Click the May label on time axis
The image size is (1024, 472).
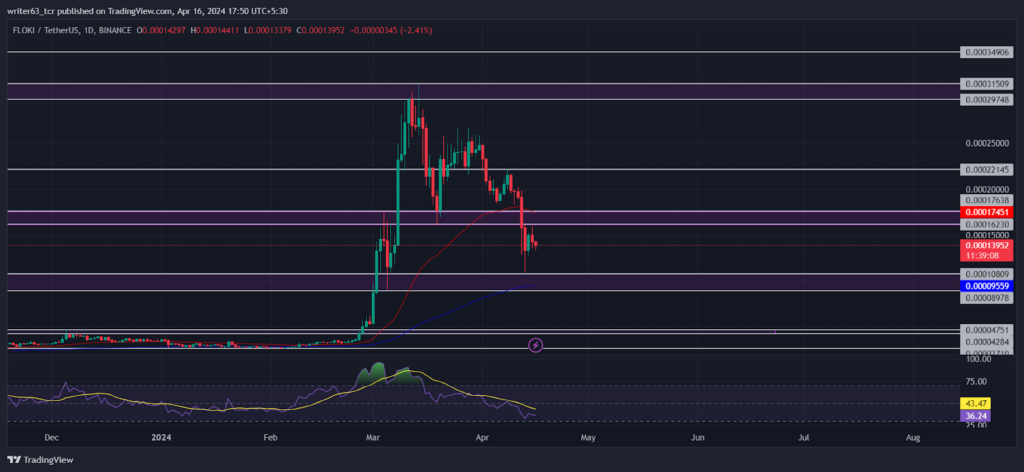(x=588, y=437)
